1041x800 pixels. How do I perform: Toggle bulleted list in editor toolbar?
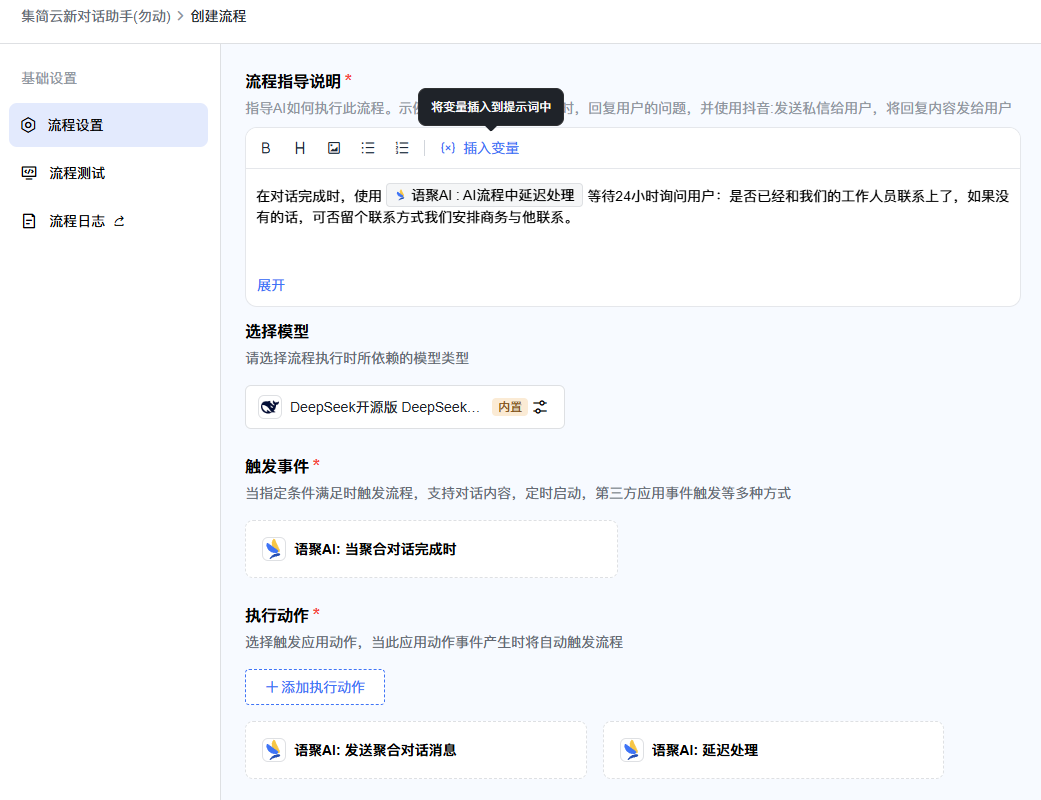point(368,148)
